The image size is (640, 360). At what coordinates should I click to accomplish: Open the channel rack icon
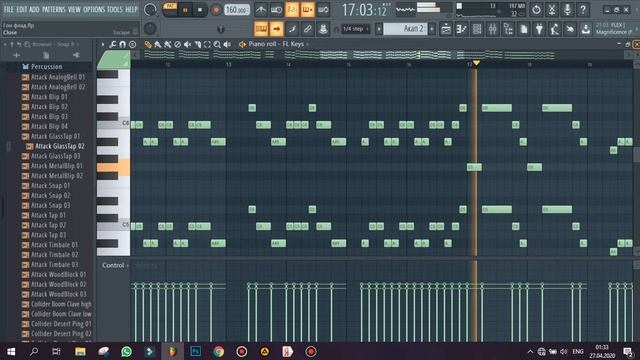[477, 29]
